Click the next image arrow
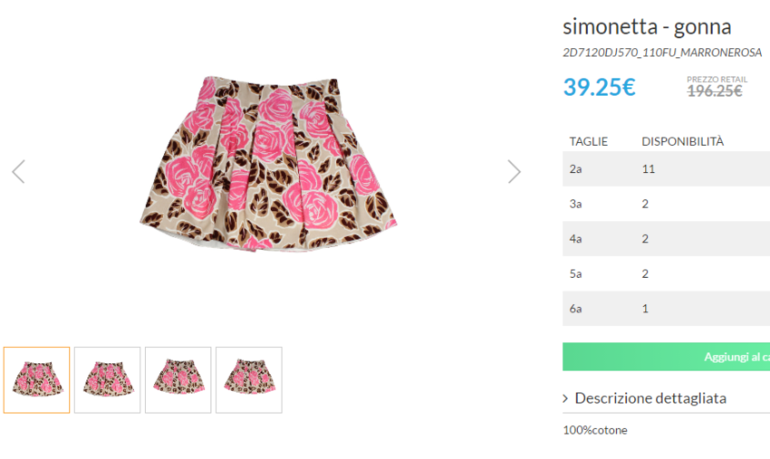The width and height of the screenshot is (770, 459). tap(514, 172)
